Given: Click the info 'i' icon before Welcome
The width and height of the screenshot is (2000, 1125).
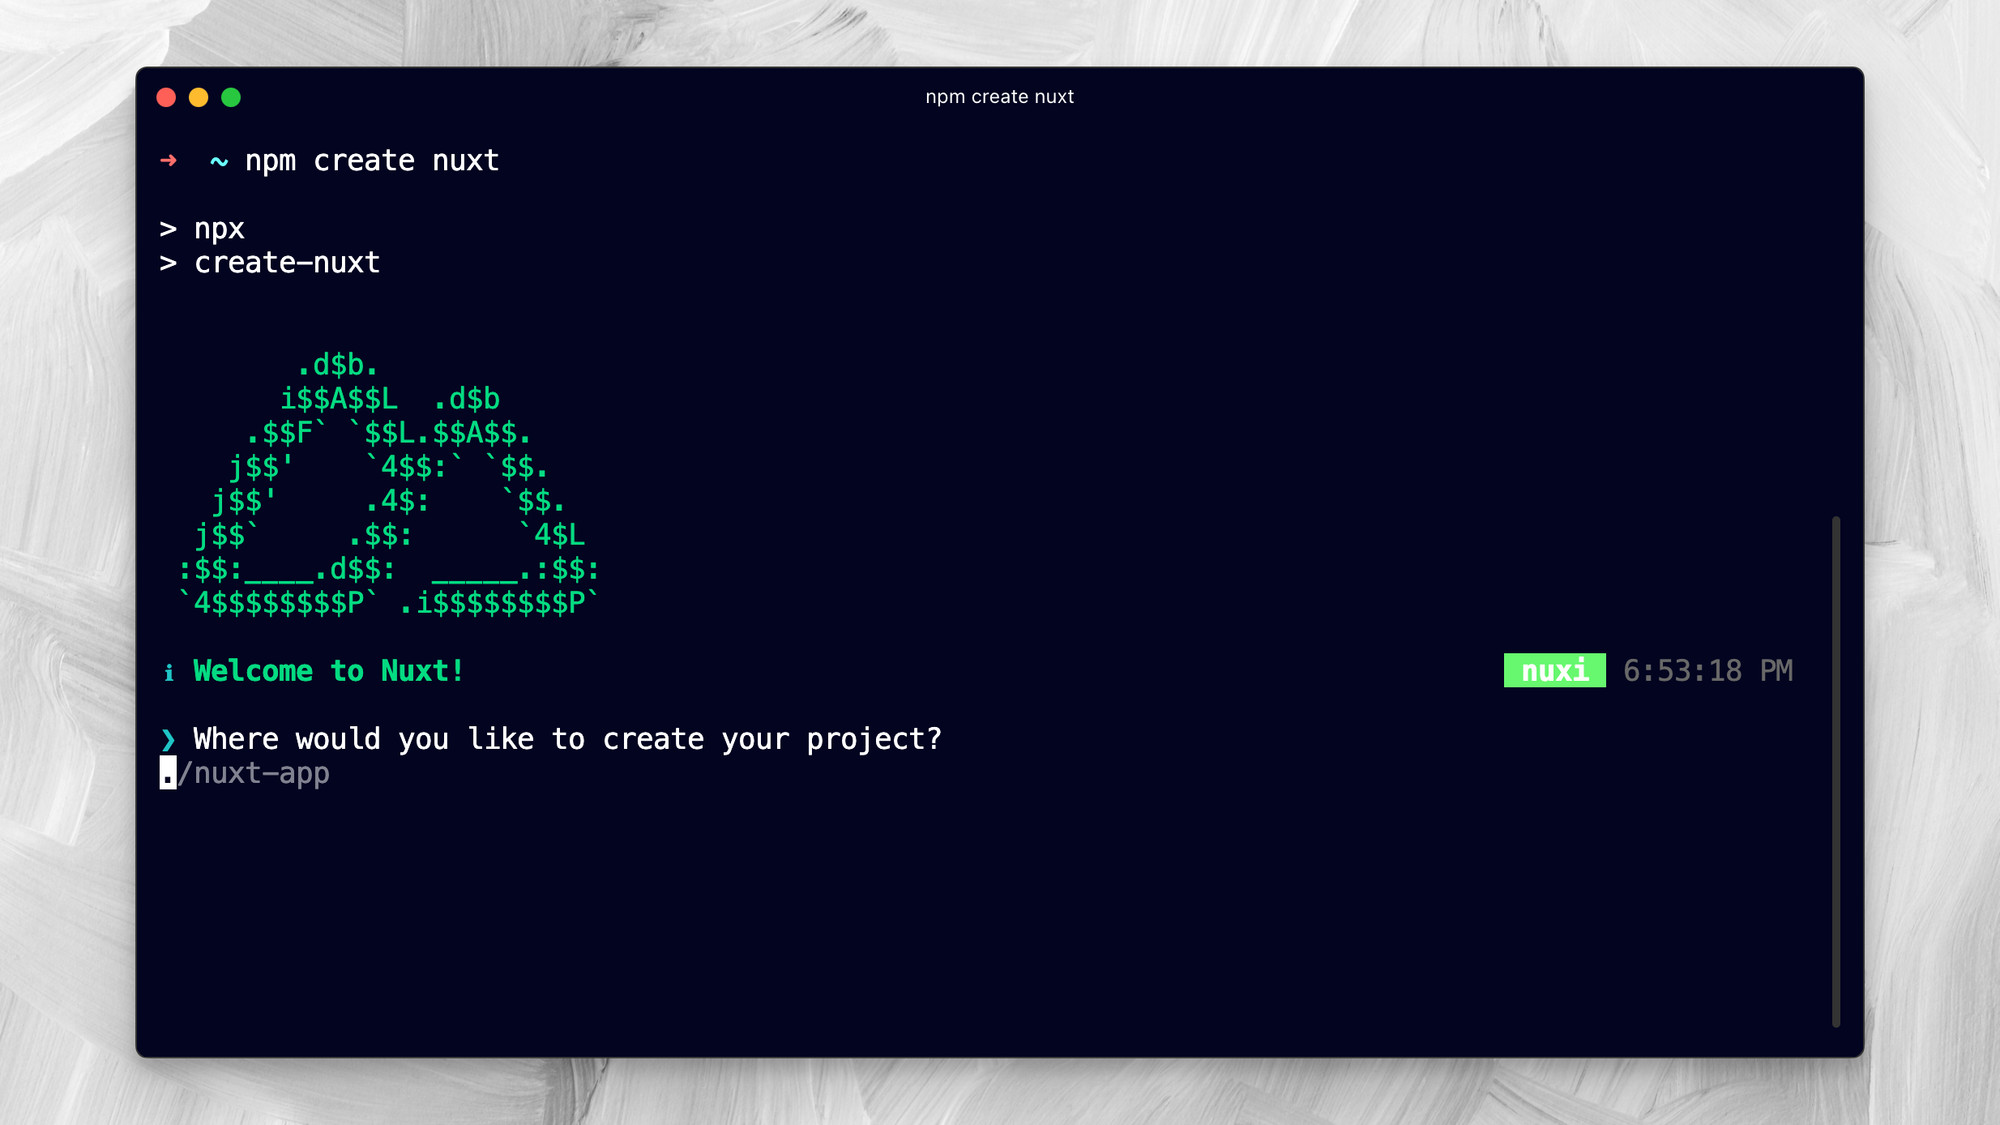Looking at the screenshot, I should pyautogui.click(x=169, y=672).
